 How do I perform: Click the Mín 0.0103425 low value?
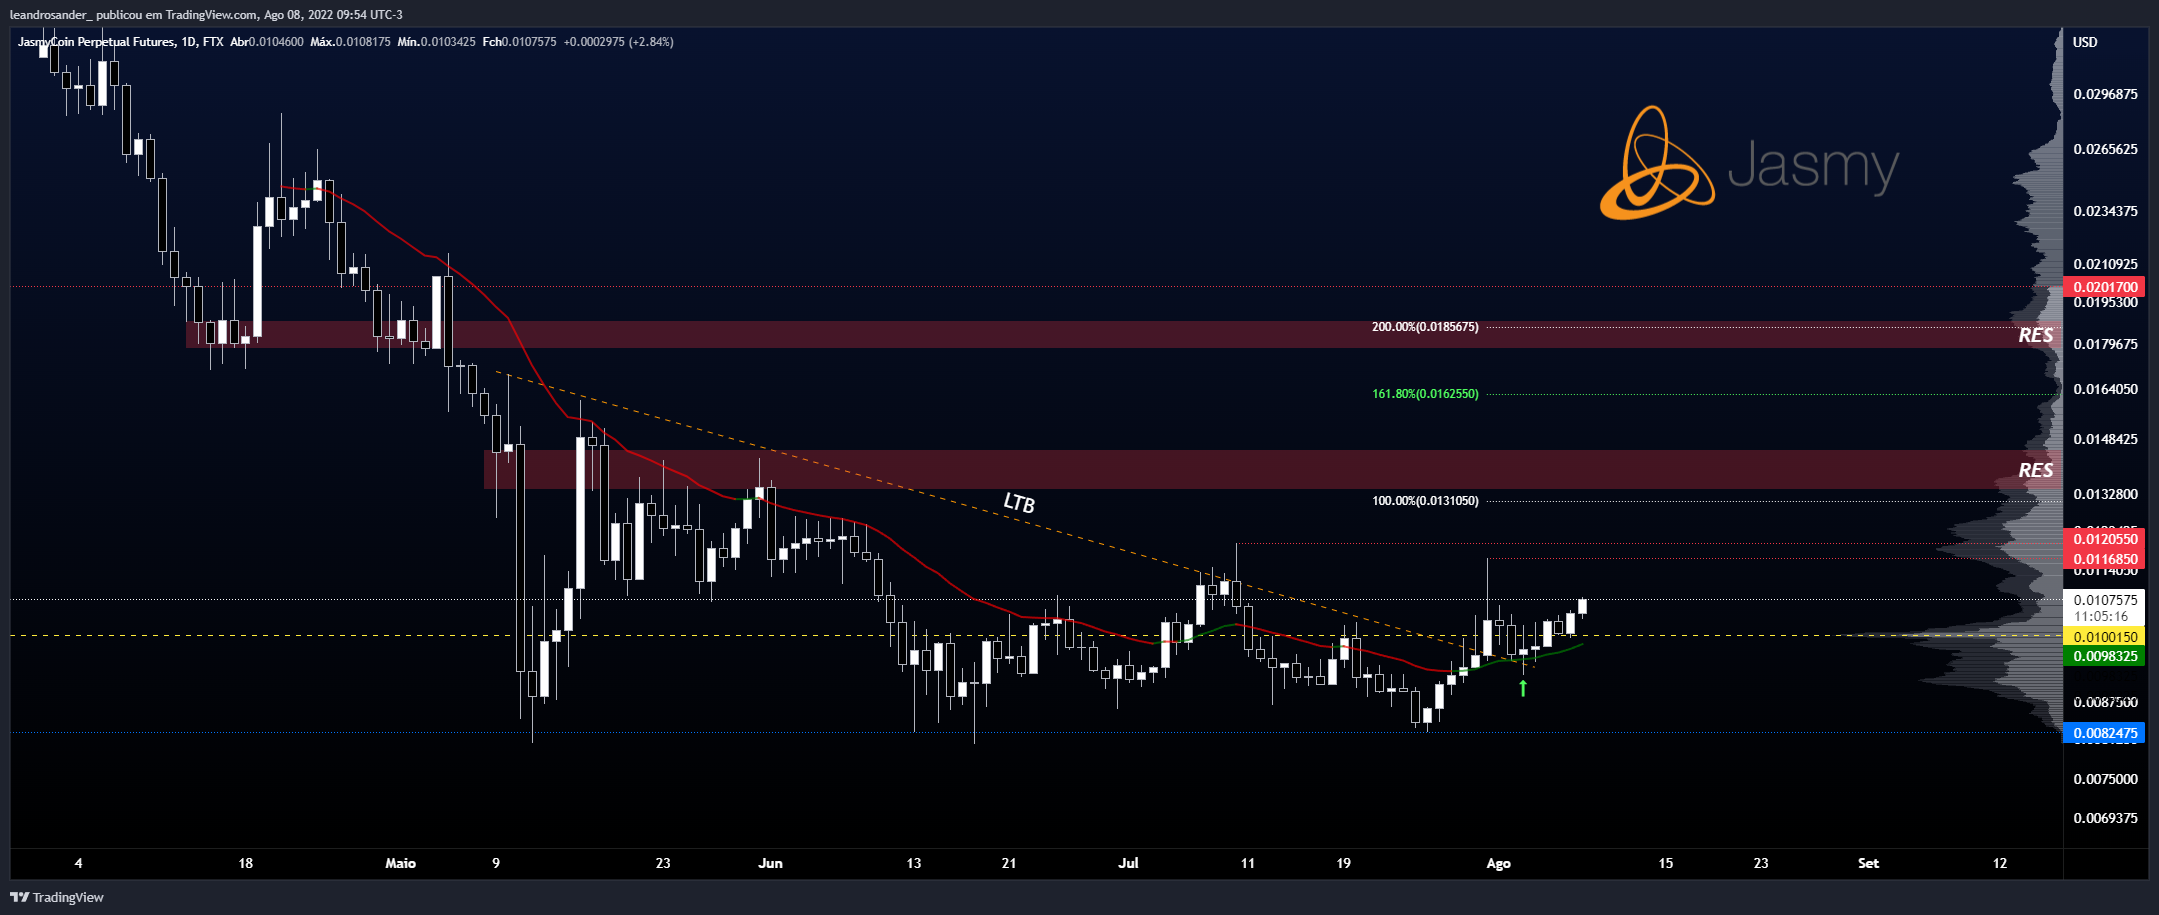coord(436,42)
